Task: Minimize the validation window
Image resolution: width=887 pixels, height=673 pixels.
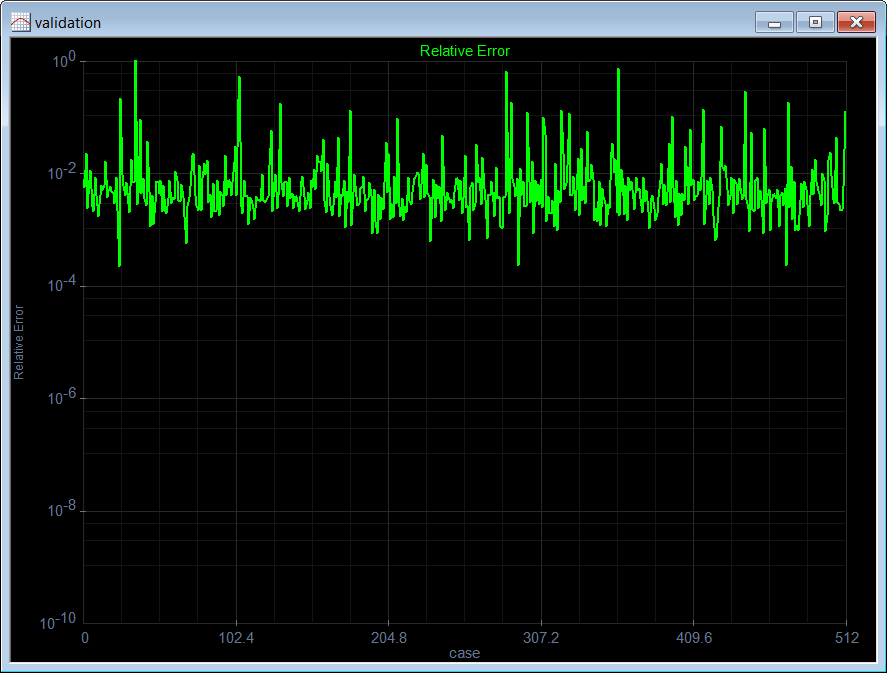Action: click(774, 23)
